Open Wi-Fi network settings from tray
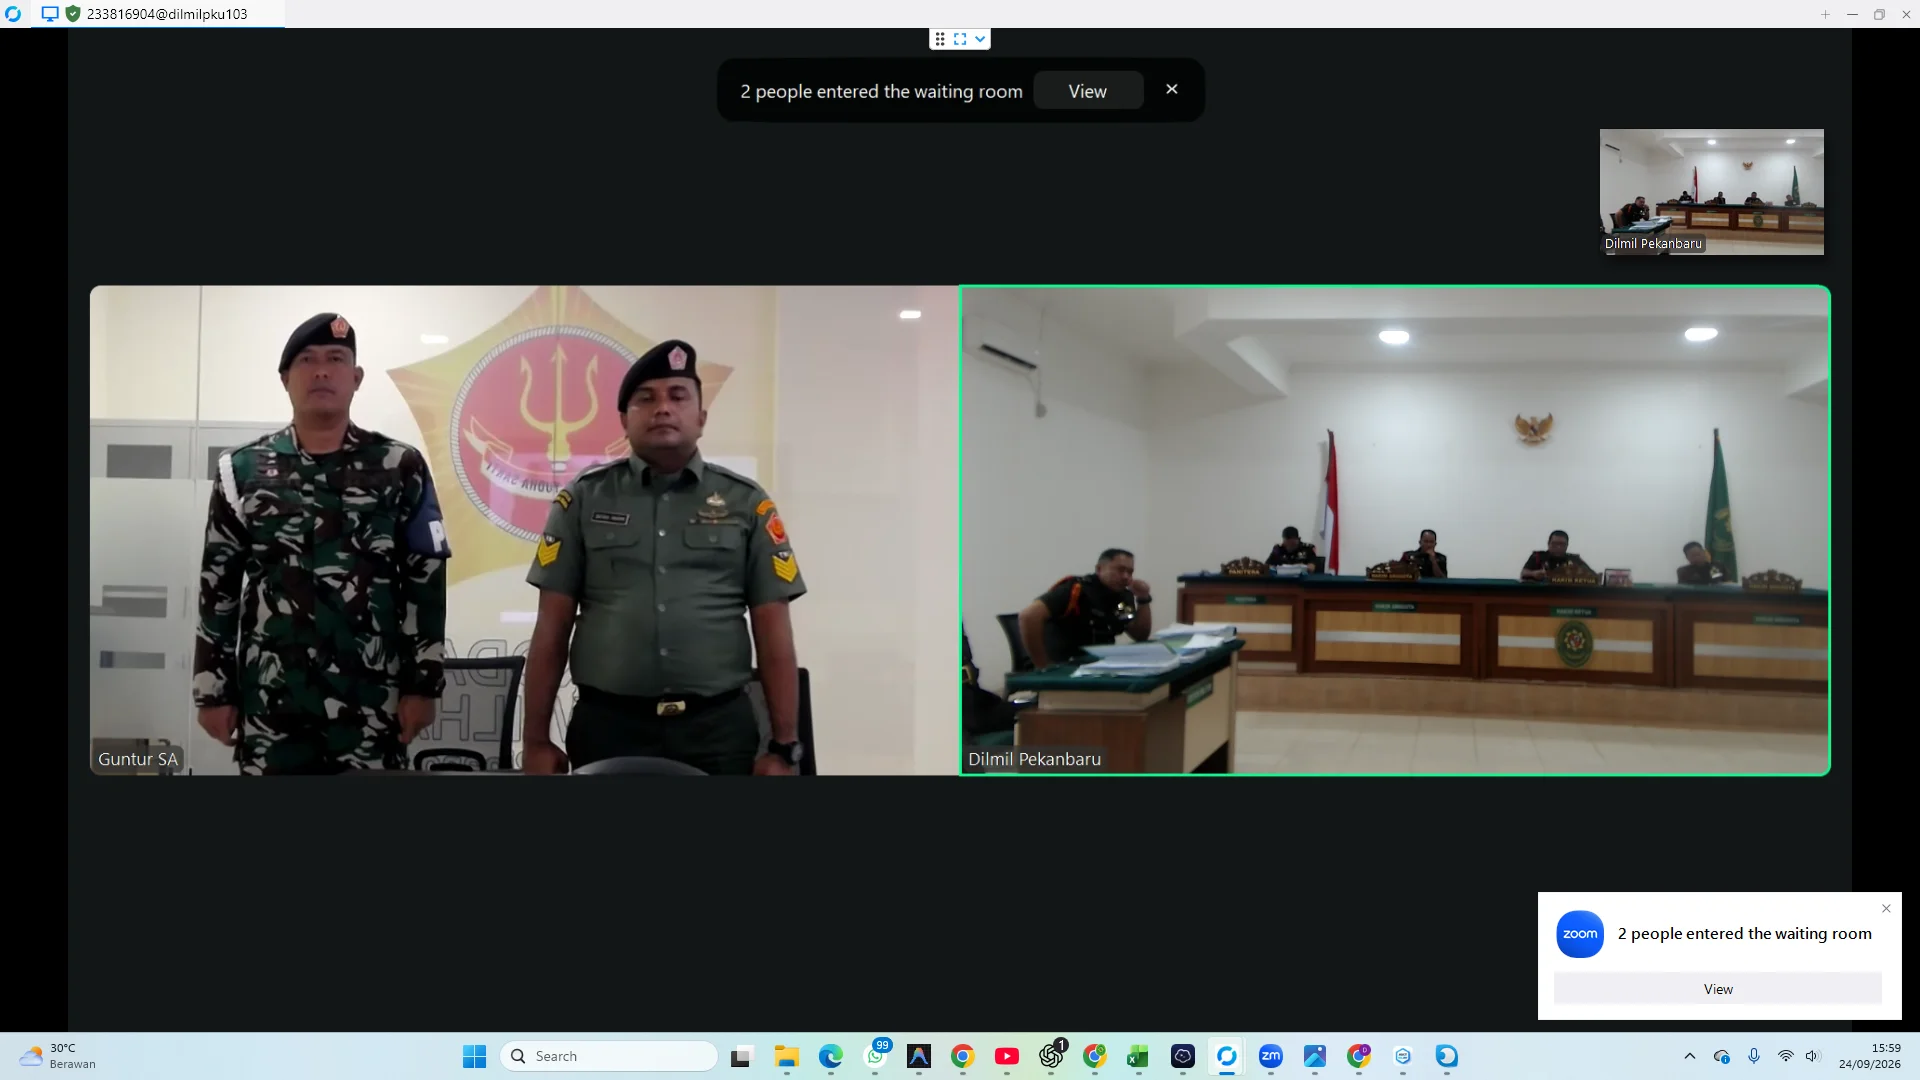Image resolution: width=1920 pixels, height=1080 pixels. pyautogui.click(x=1786, y=1056)
